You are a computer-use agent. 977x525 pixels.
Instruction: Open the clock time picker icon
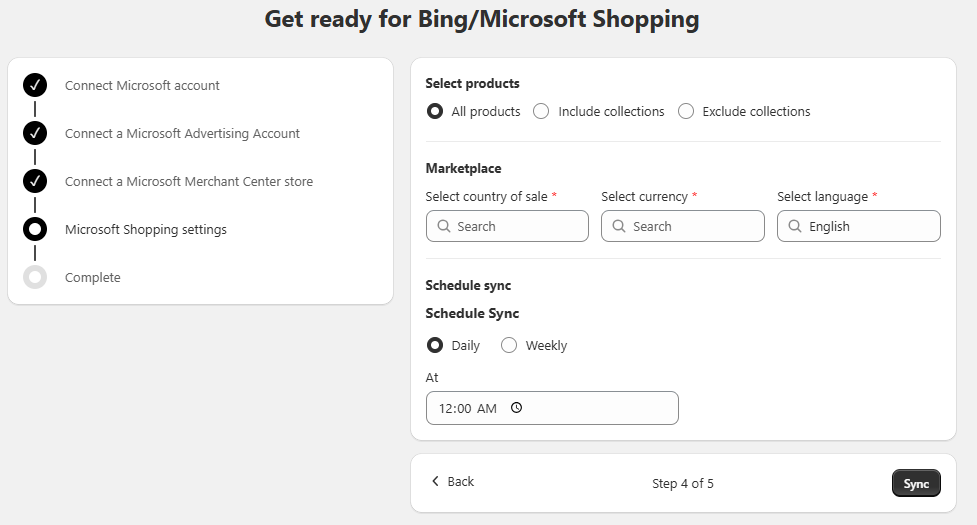pyautogui.click(x=517, y=408)
